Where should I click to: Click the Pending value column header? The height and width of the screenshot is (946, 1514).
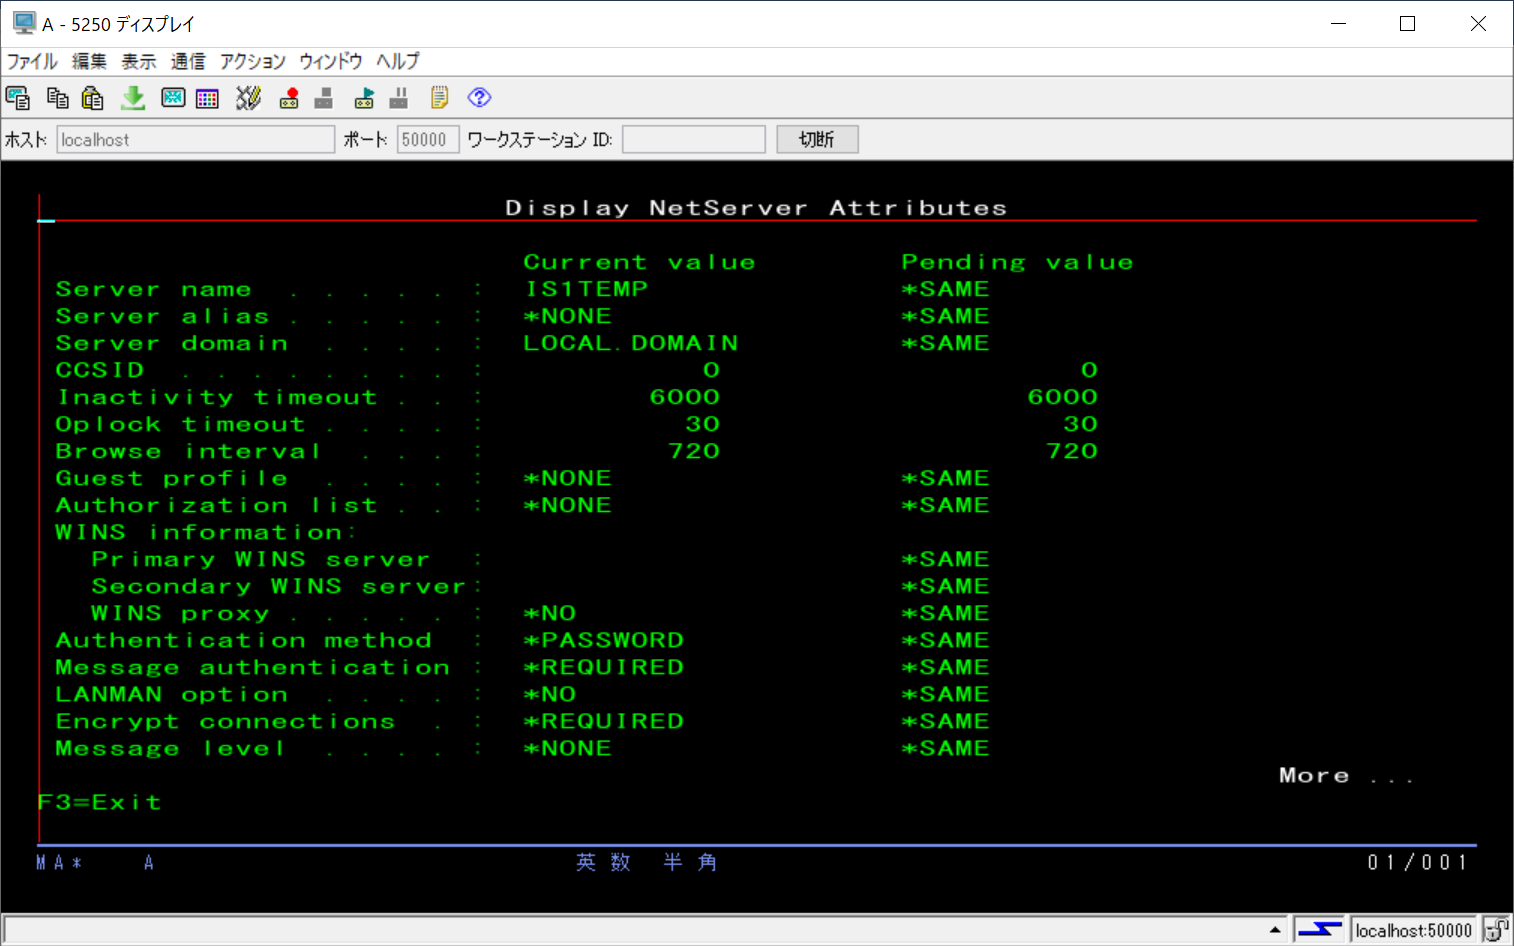[x=1018, y=262]
